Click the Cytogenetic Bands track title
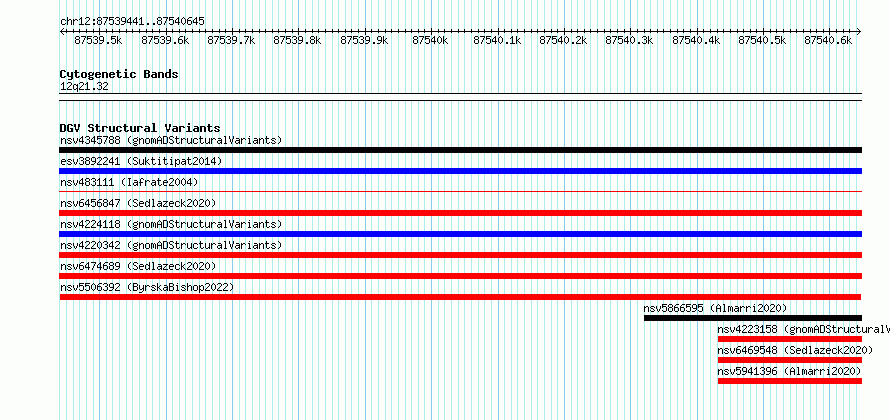This screenshot has width=890, height=420. click(119, 74)
